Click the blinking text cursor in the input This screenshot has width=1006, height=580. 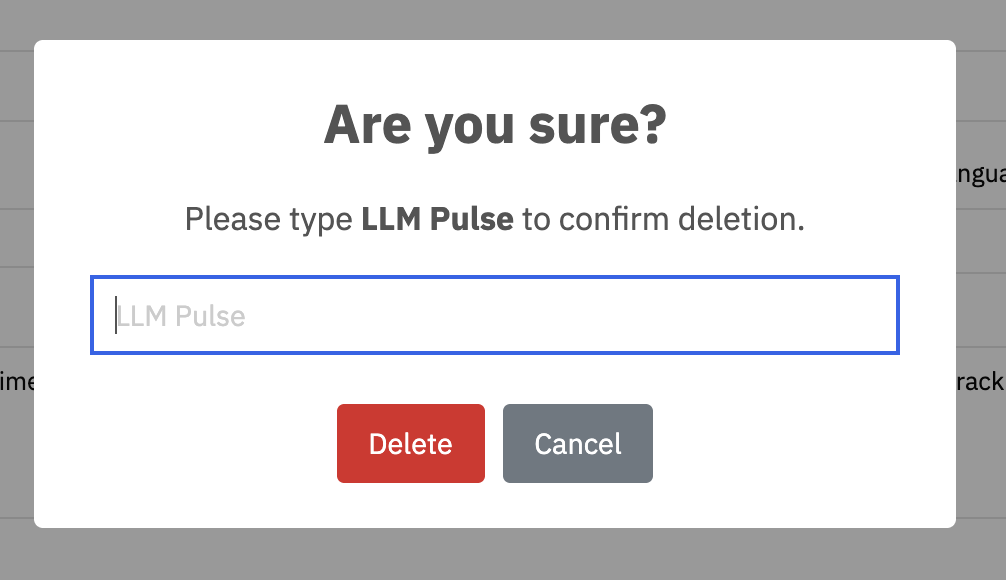116,315
